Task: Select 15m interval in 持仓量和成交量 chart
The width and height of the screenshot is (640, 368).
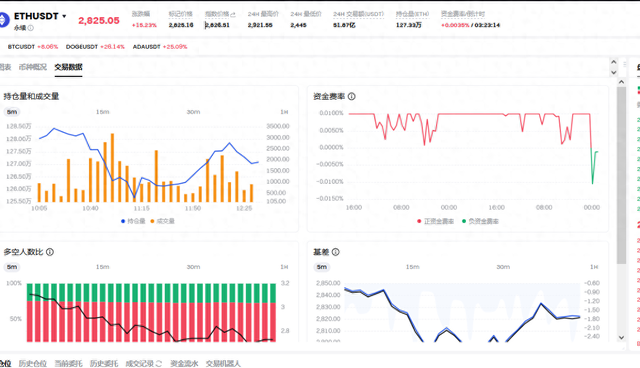Action: pos(102,112)
